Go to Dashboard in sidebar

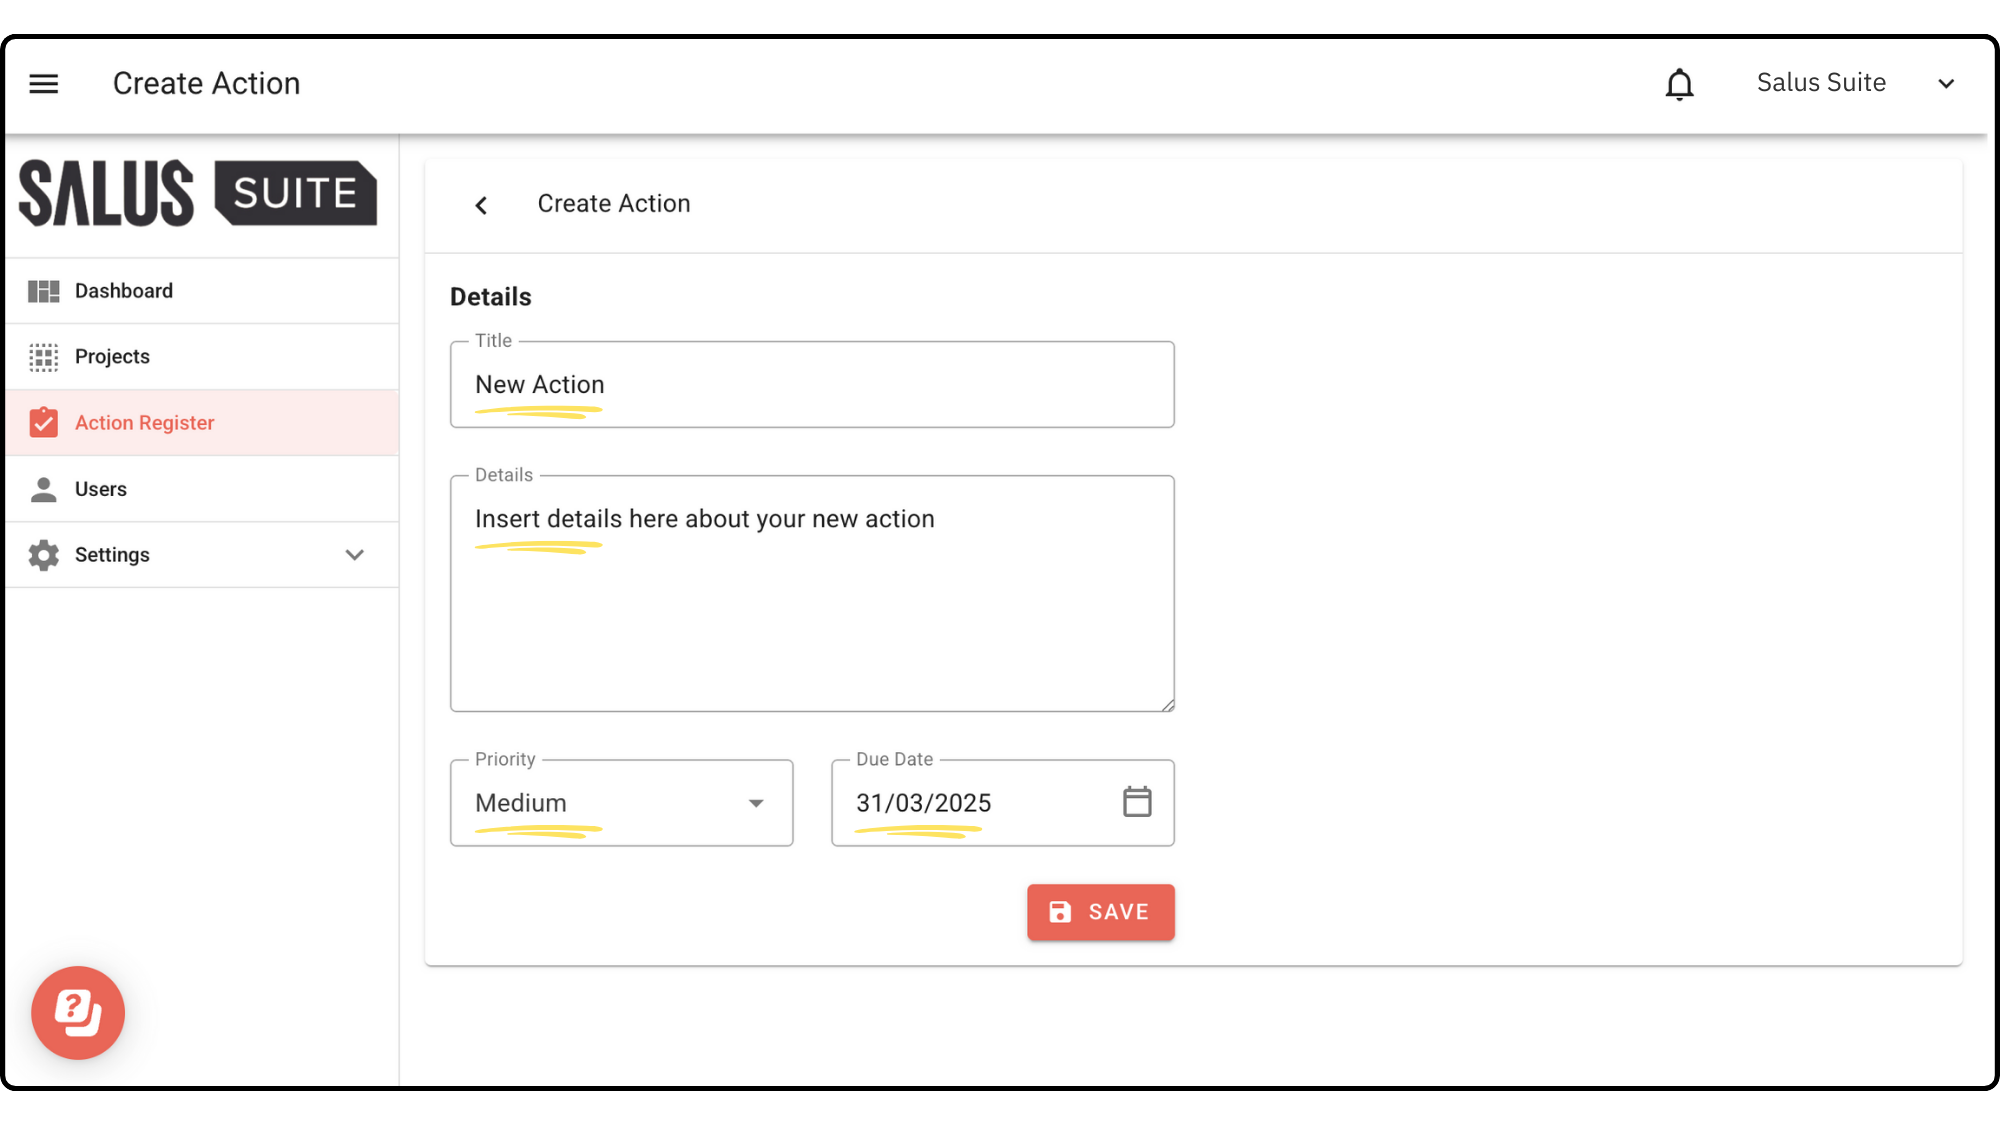coord(124,291)
